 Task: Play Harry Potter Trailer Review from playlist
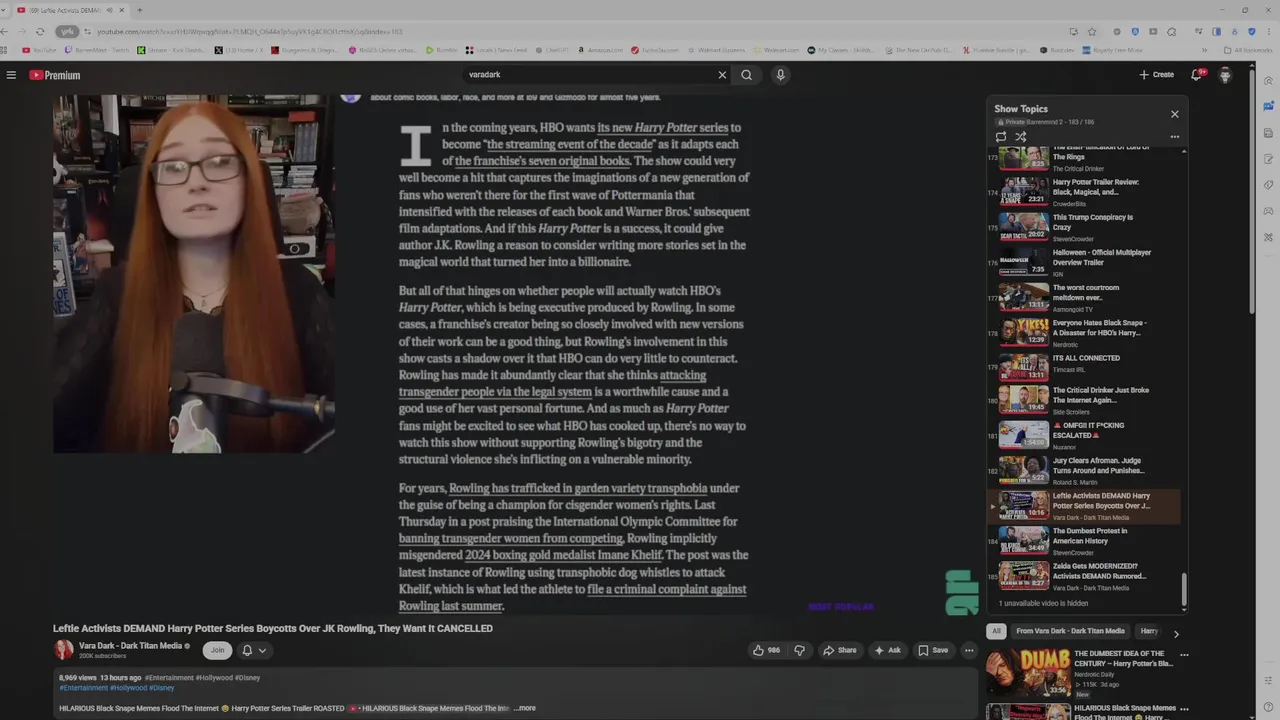click(x=1085, y=191)
